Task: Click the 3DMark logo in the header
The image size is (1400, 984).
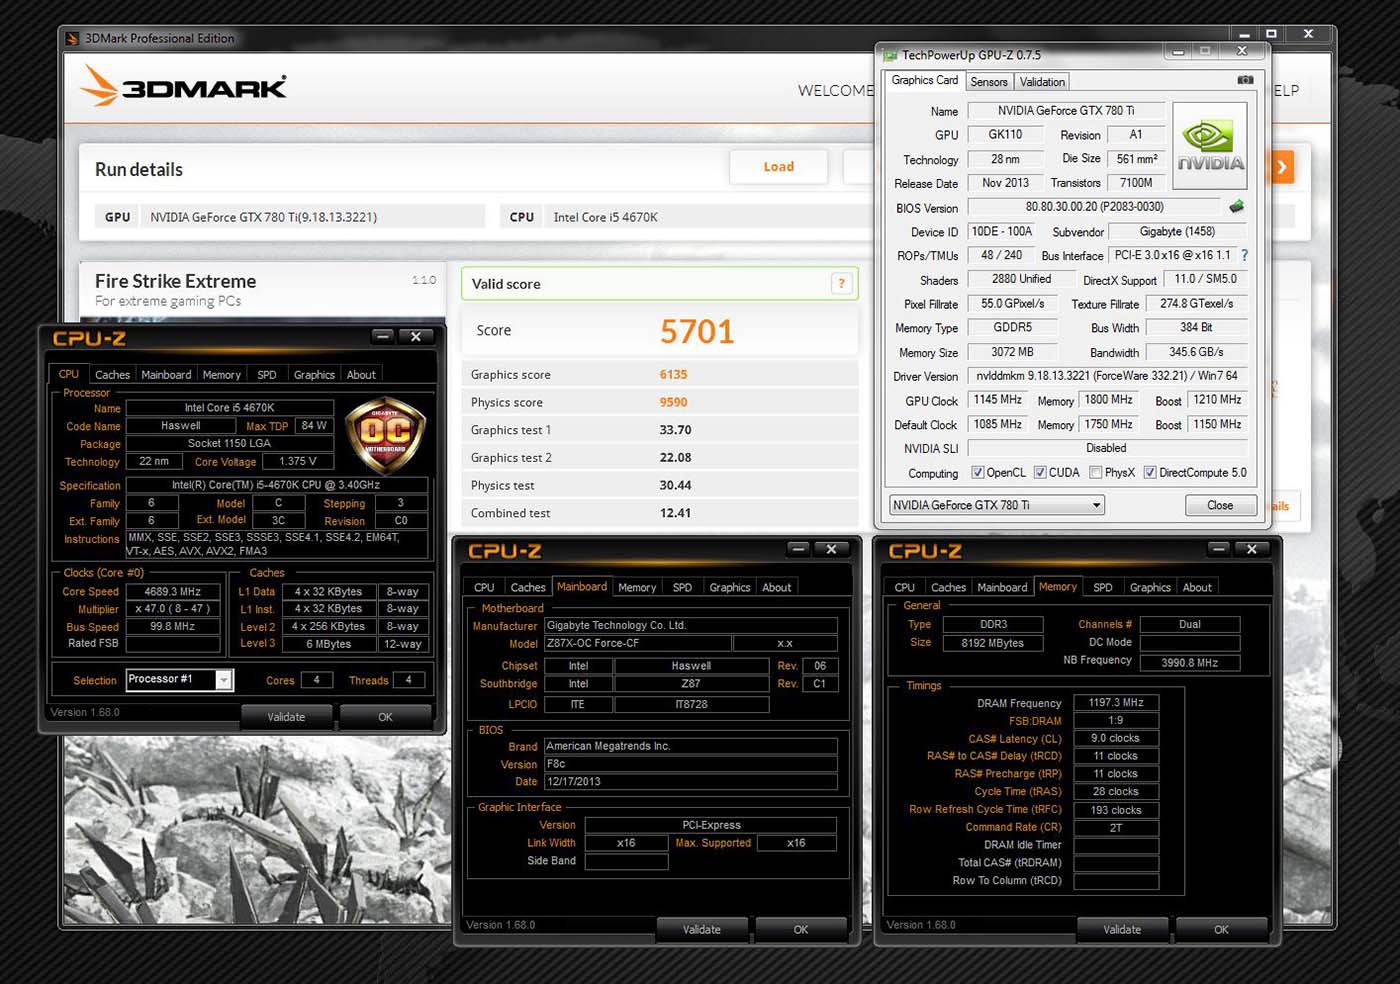Action: pyautogui.click(x=184, y=87)
